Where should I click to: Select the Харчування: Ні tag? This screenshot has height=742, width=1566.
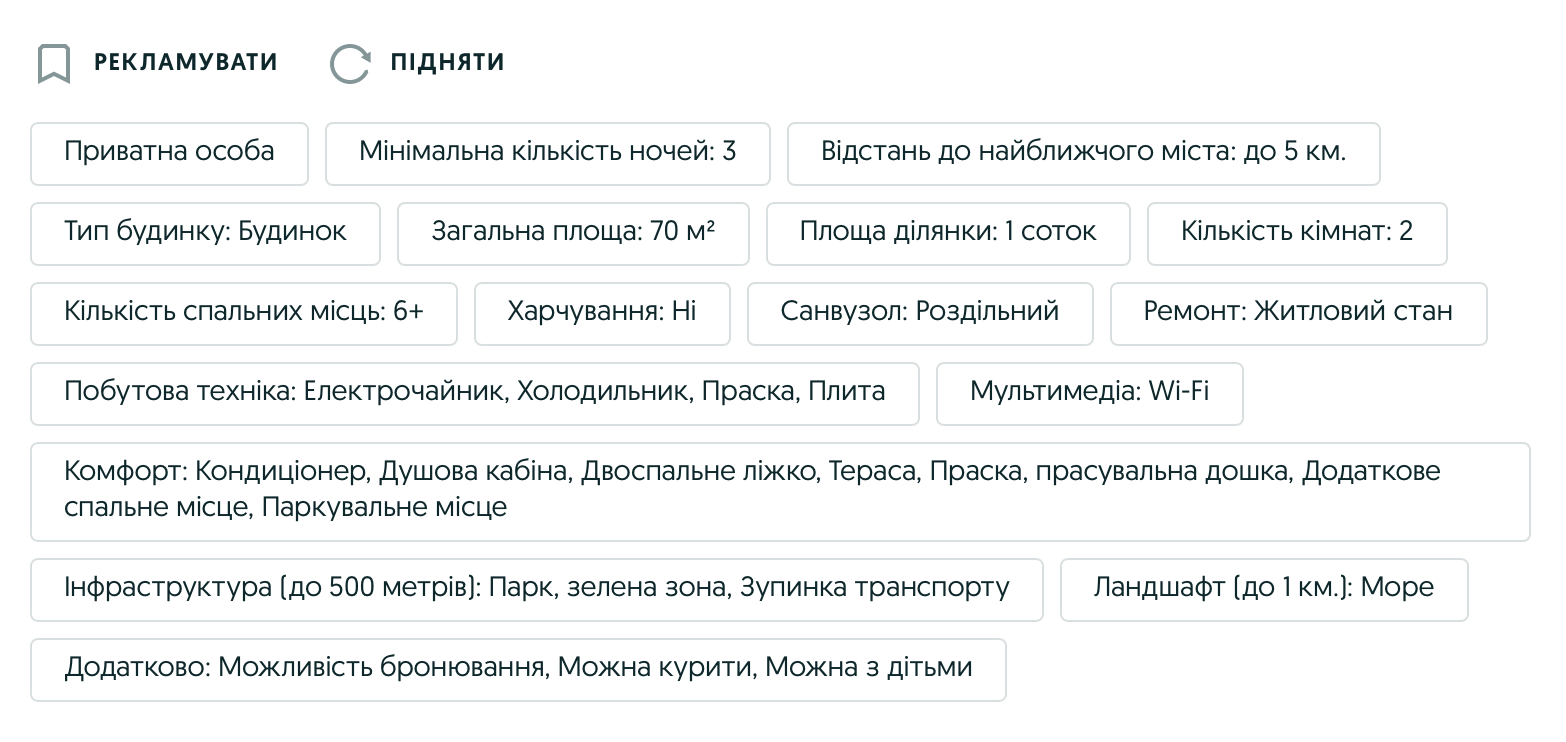tap(602, 313)
